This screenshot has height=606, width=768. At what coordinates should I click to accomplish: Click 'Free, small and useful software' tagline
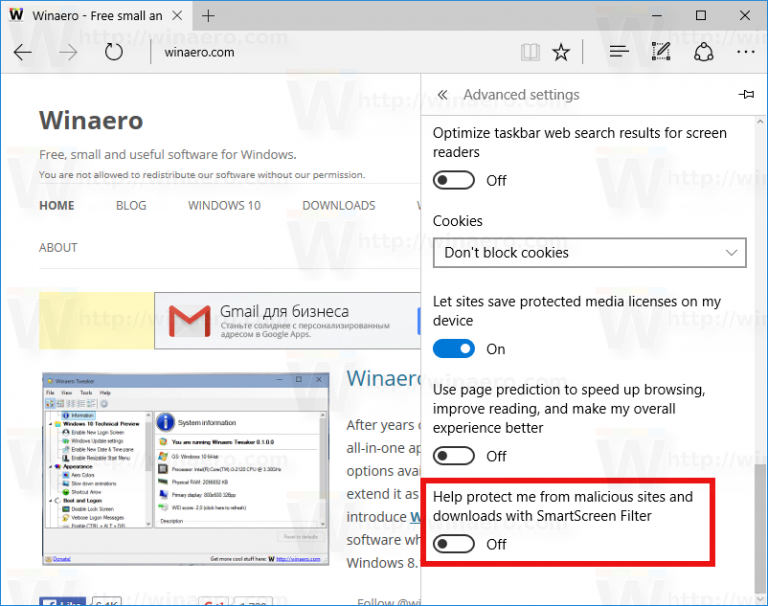pyautogui.click(x=168, y=155)
